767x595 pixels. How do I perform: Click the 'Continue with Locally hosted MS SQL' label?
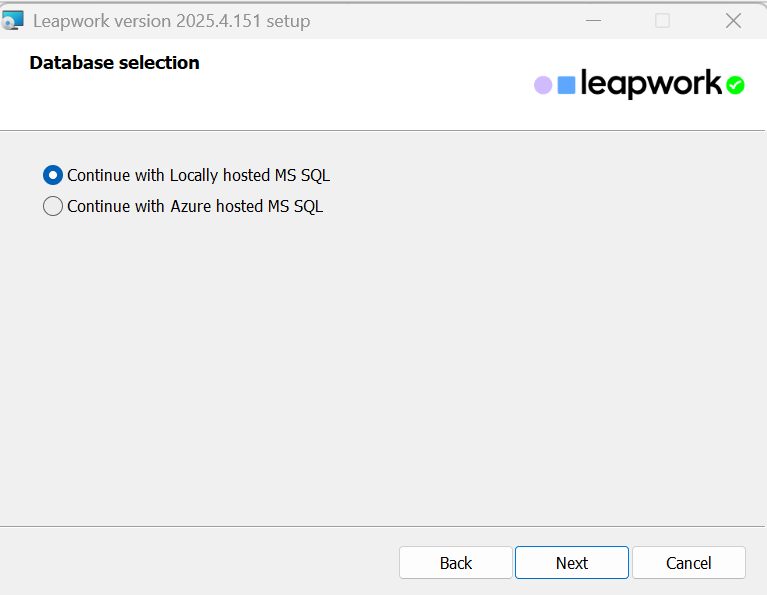[198, 175]
